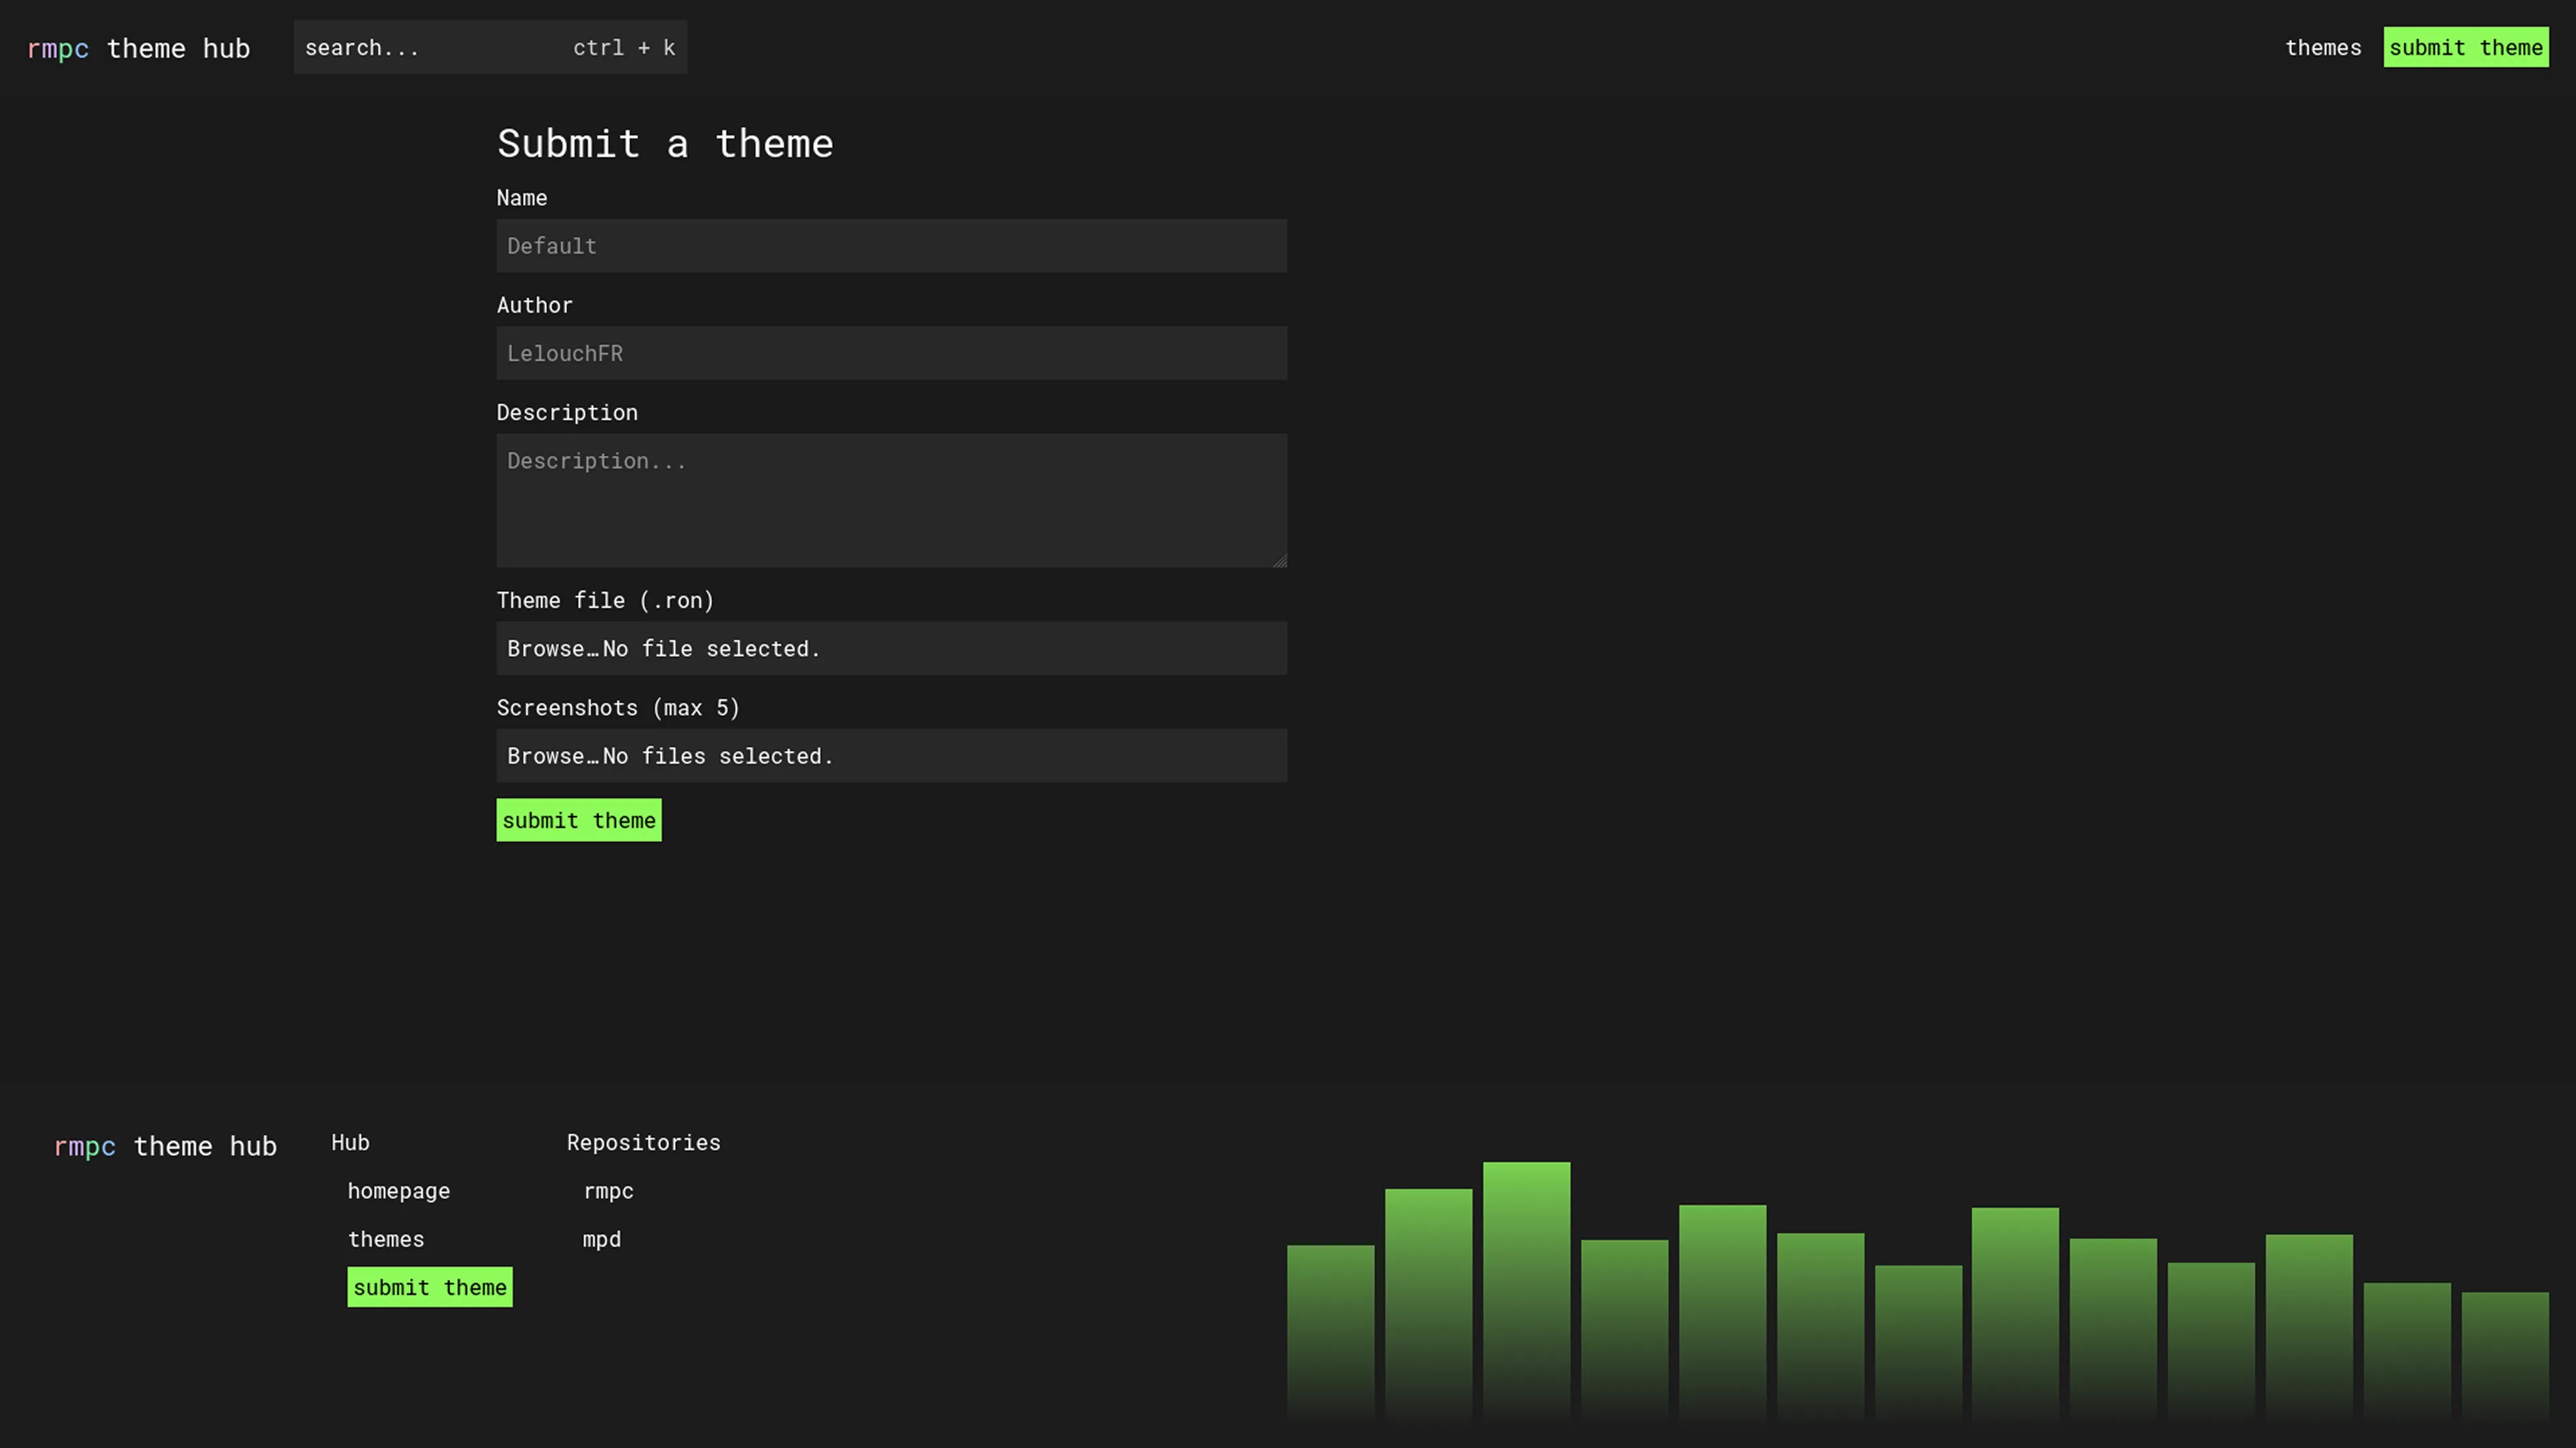Click the Hub footer column heading
The image size is (2576, 1448).
[350, 1142]
